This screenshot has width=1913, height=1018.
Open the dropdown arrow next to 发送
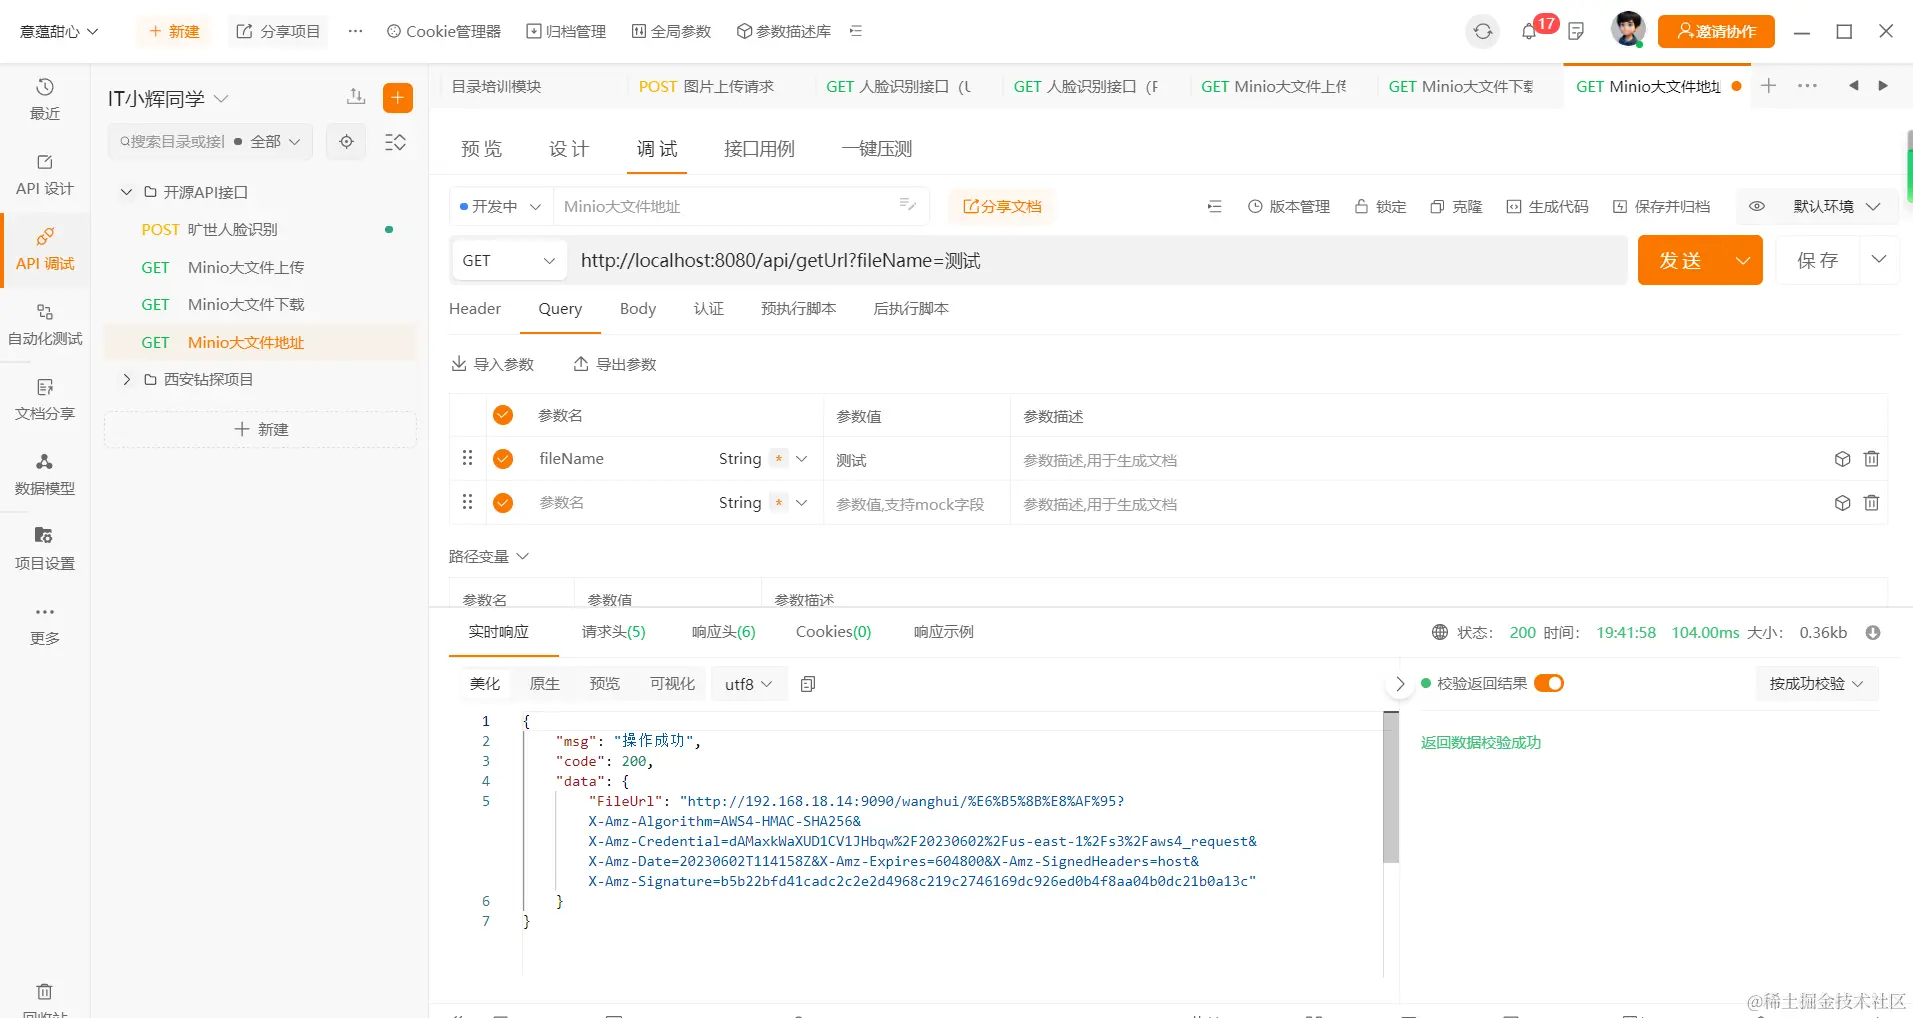[x=1743, y=261]
